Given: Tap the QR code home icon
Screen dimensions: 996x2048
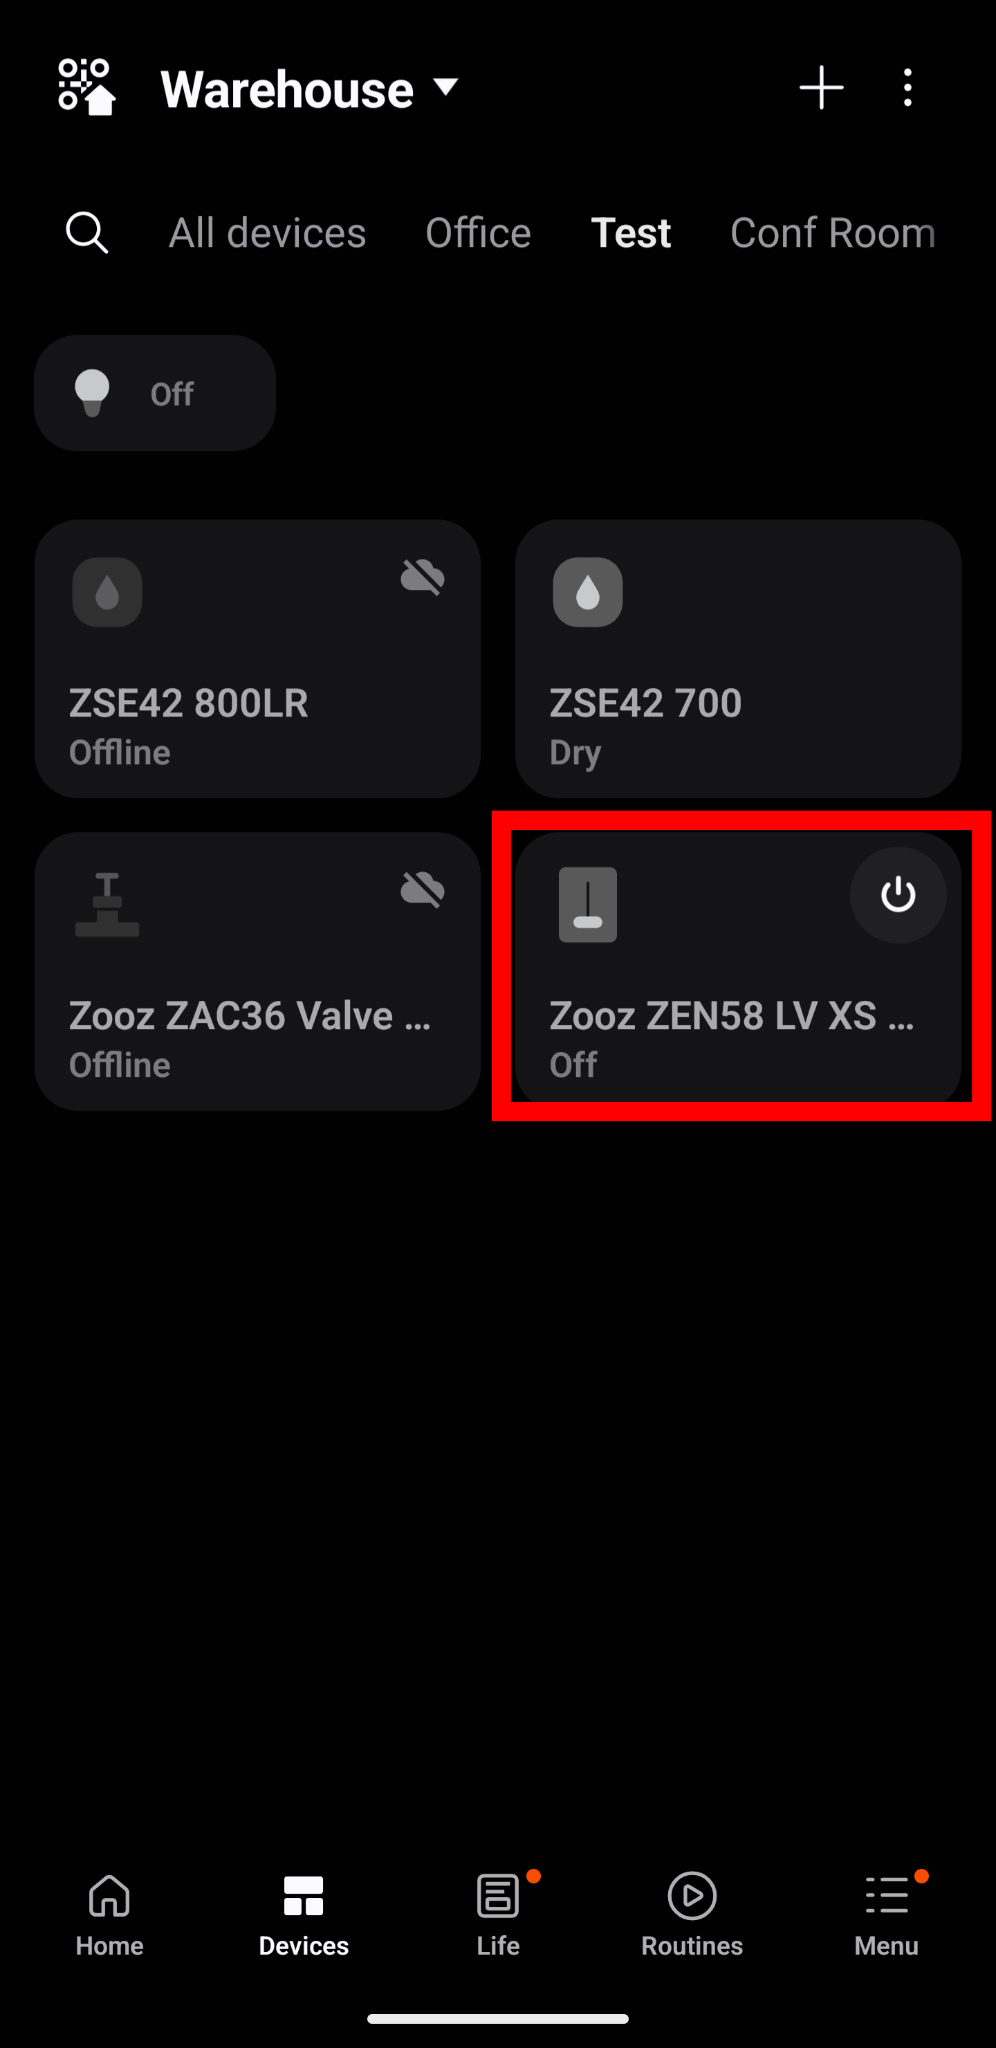Looking at the screenshot, I should pyautogui.click(x=86, y=88).
